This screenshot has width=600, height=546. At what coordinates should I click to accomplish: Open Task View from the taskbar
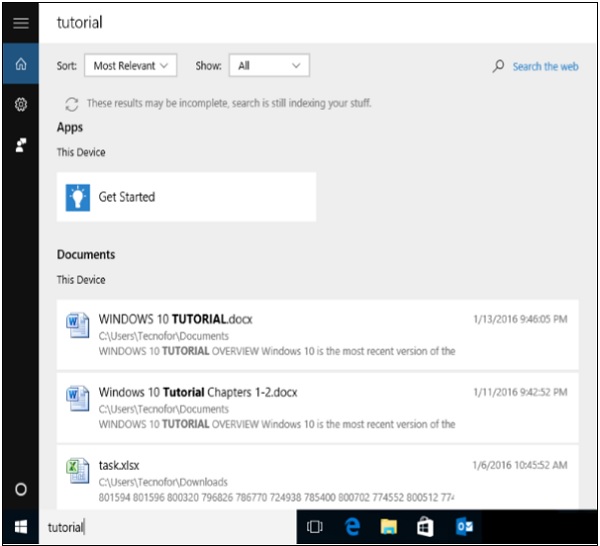click(x=315, y=526)
